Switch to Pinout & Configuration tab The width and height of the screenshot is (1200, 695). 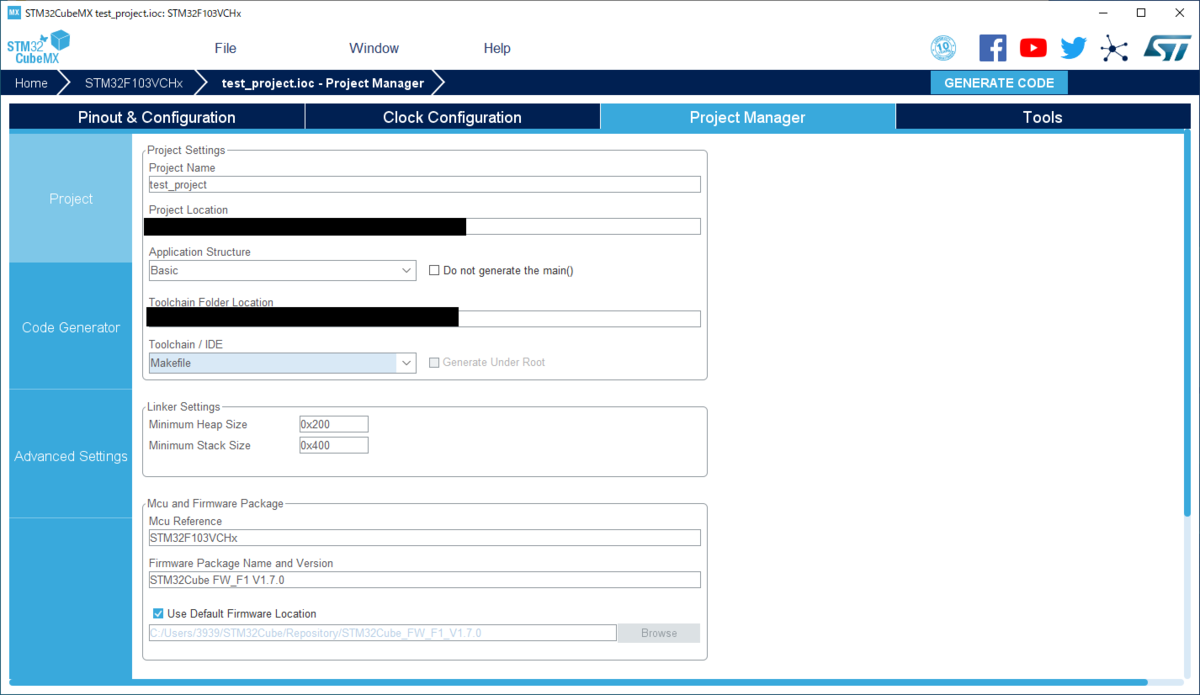tap(157, 117)
